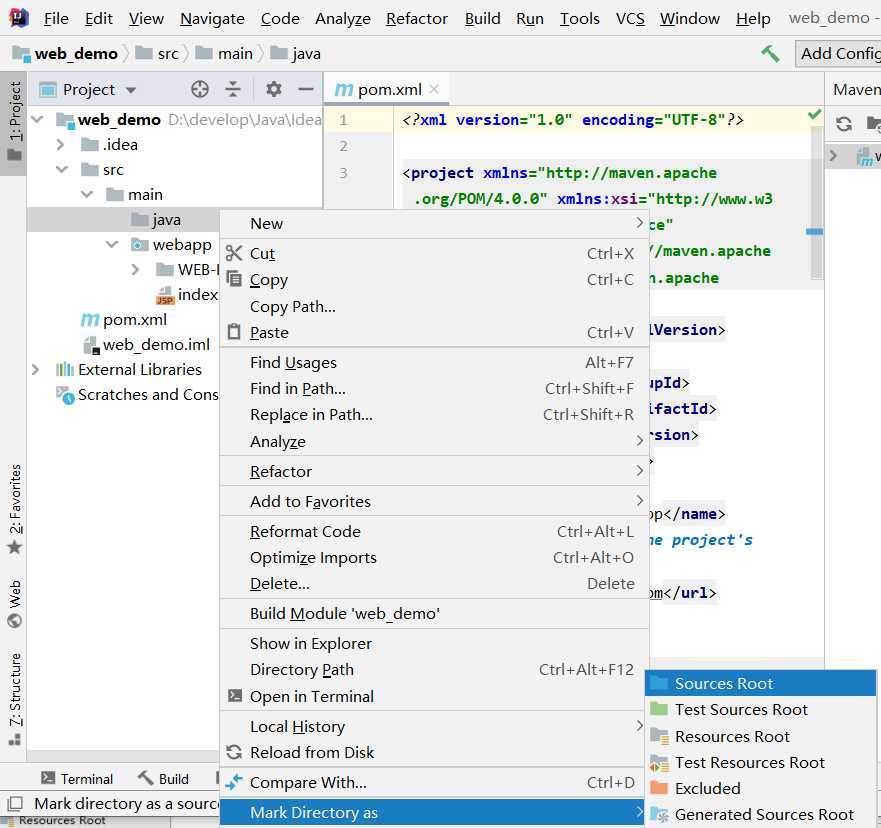Click the Terminal tool window icon
Image resolution: width=881 pixels, height=828 pixels.
tap(48, 778)
